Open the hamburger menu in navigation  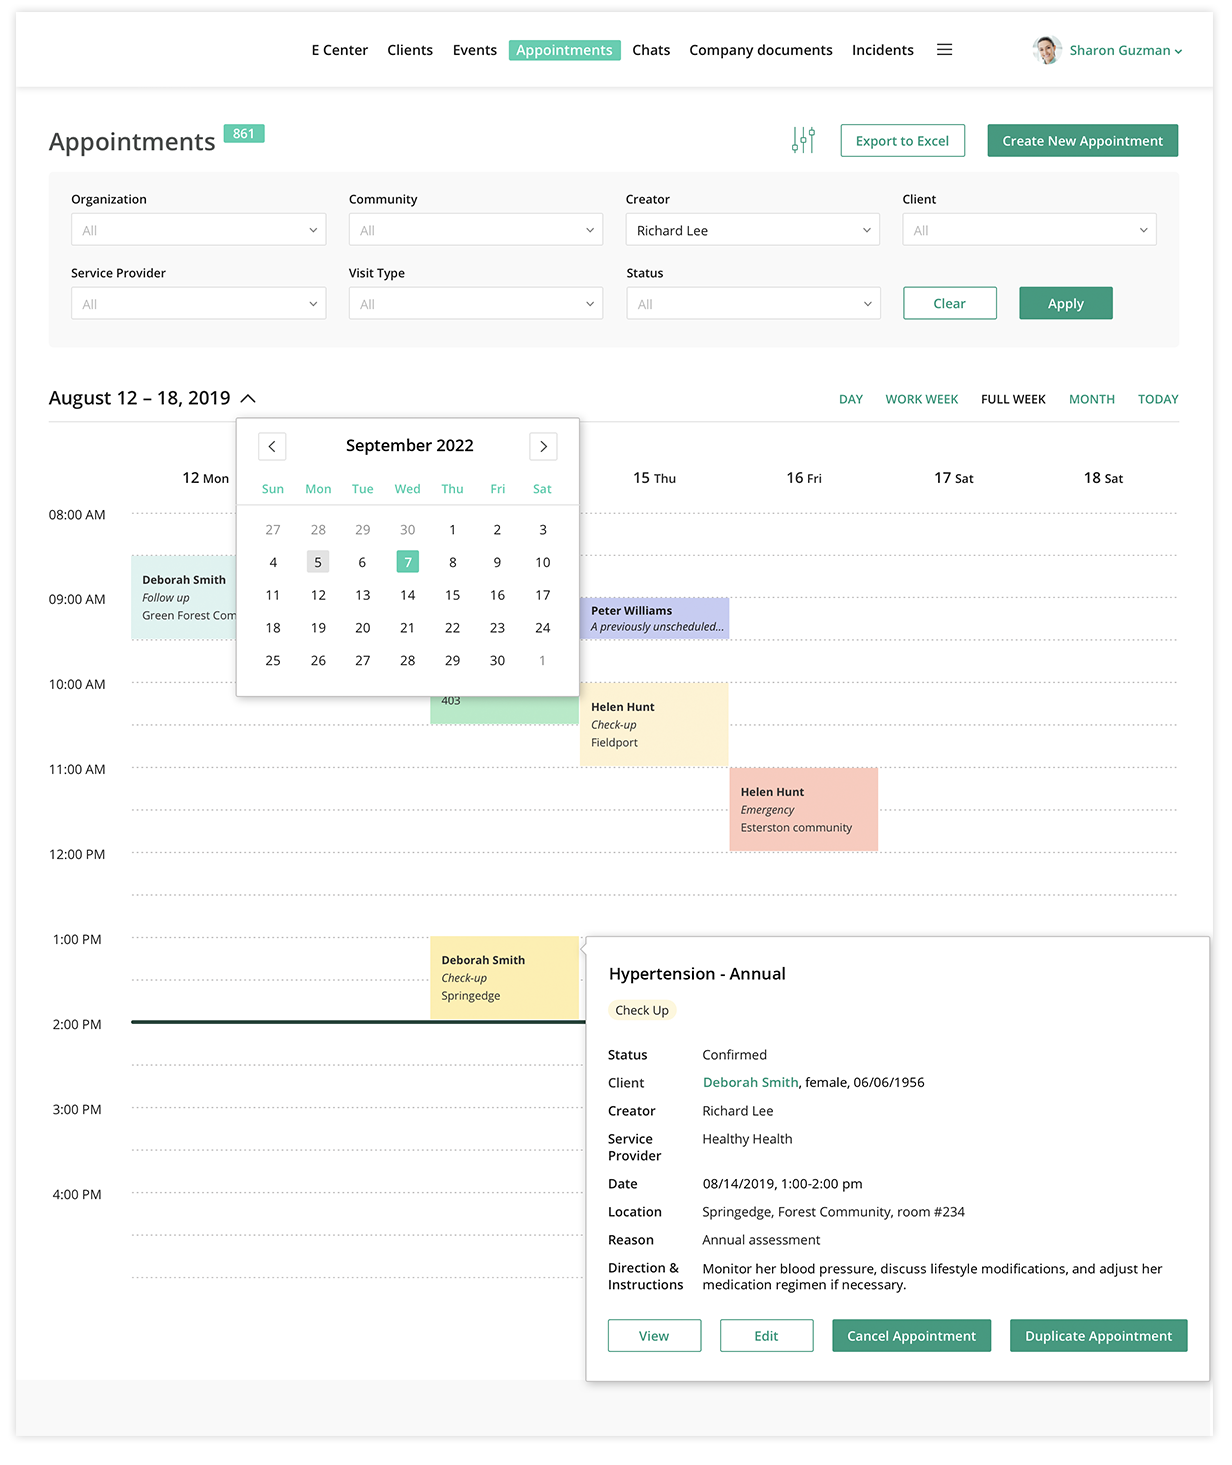pos(944,50)
